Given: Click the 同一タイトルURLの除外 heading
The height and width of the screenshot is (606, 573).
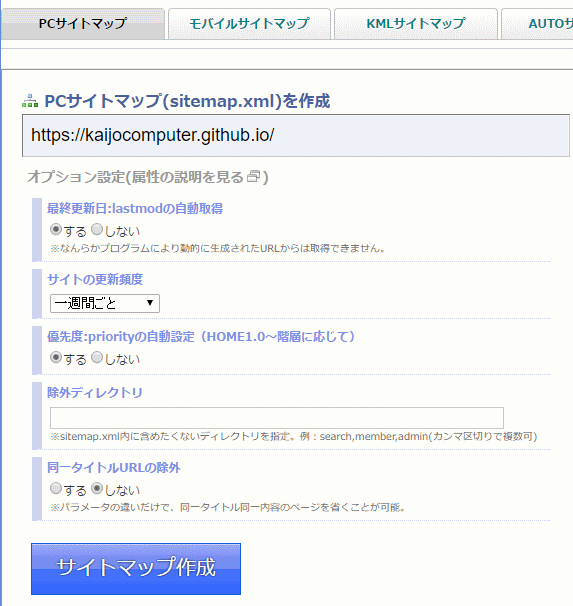Looking at the screenshot, I should point(114,468).
